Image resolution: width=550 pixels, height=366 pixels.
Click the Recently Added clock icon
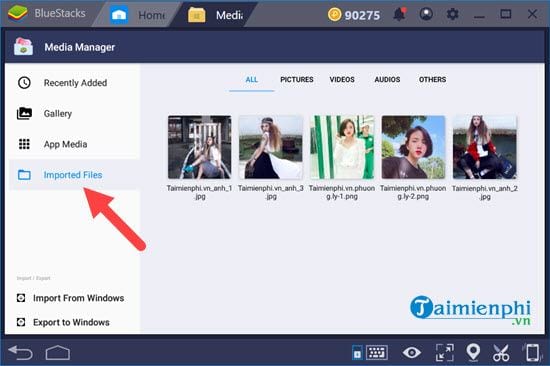(24, 83)
